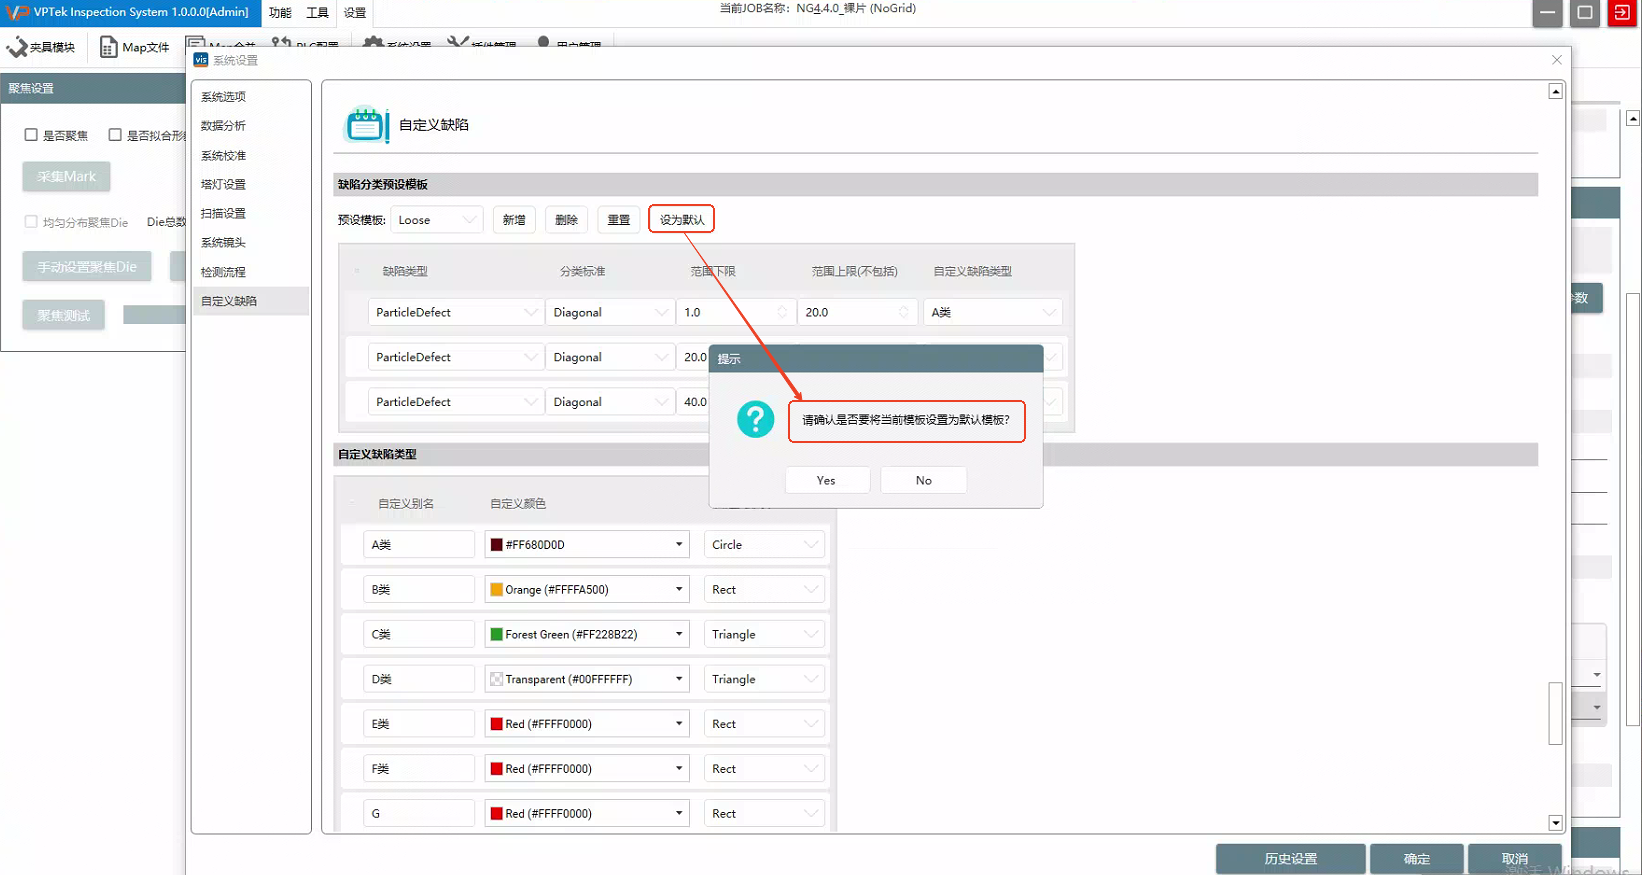Confirm with Yes in the prompt dialog

(x=826, y=480)
